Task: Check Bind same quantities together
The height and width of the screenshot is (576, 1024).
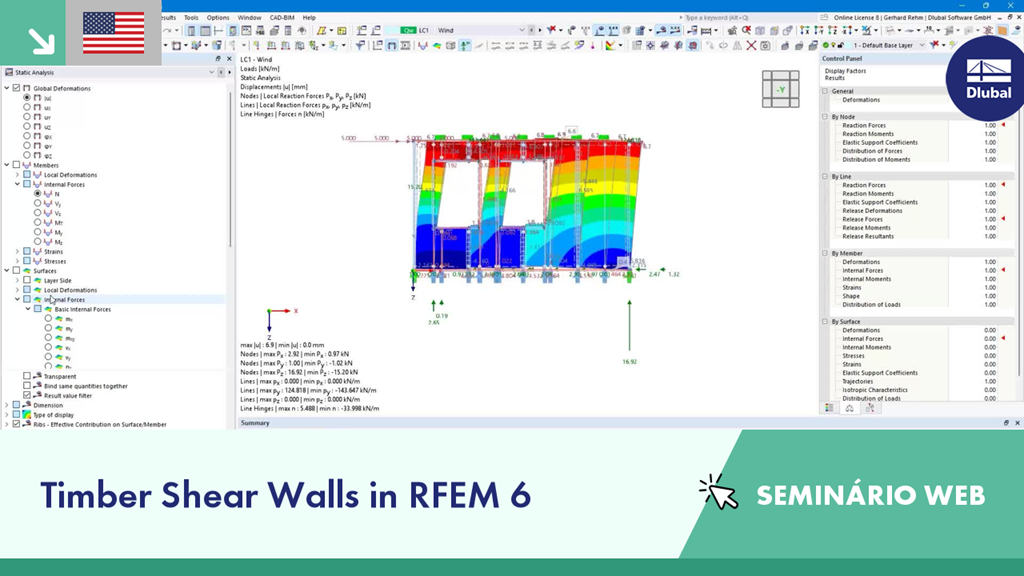Action: coord(27,386)
